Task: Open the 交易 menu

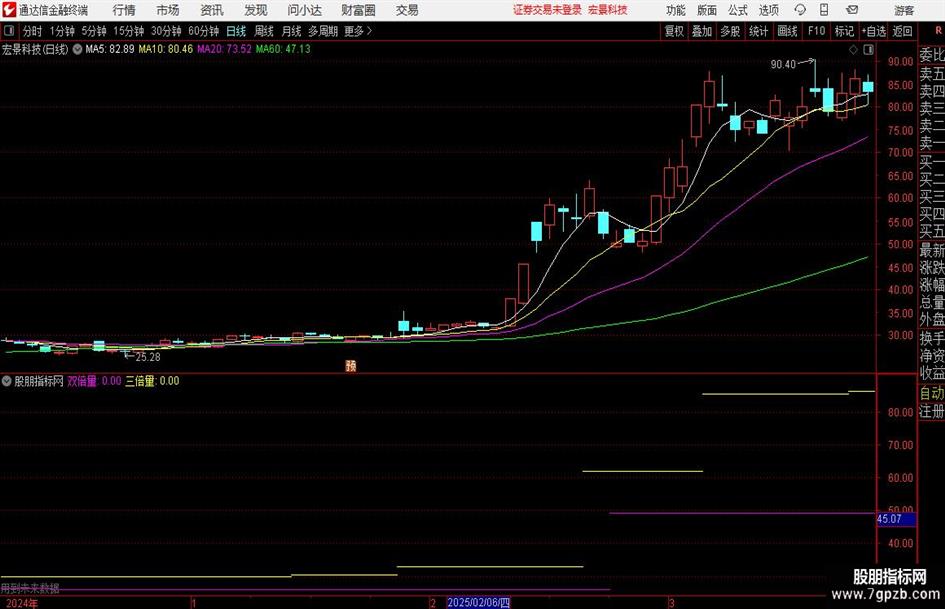Action: pos(407,10)
